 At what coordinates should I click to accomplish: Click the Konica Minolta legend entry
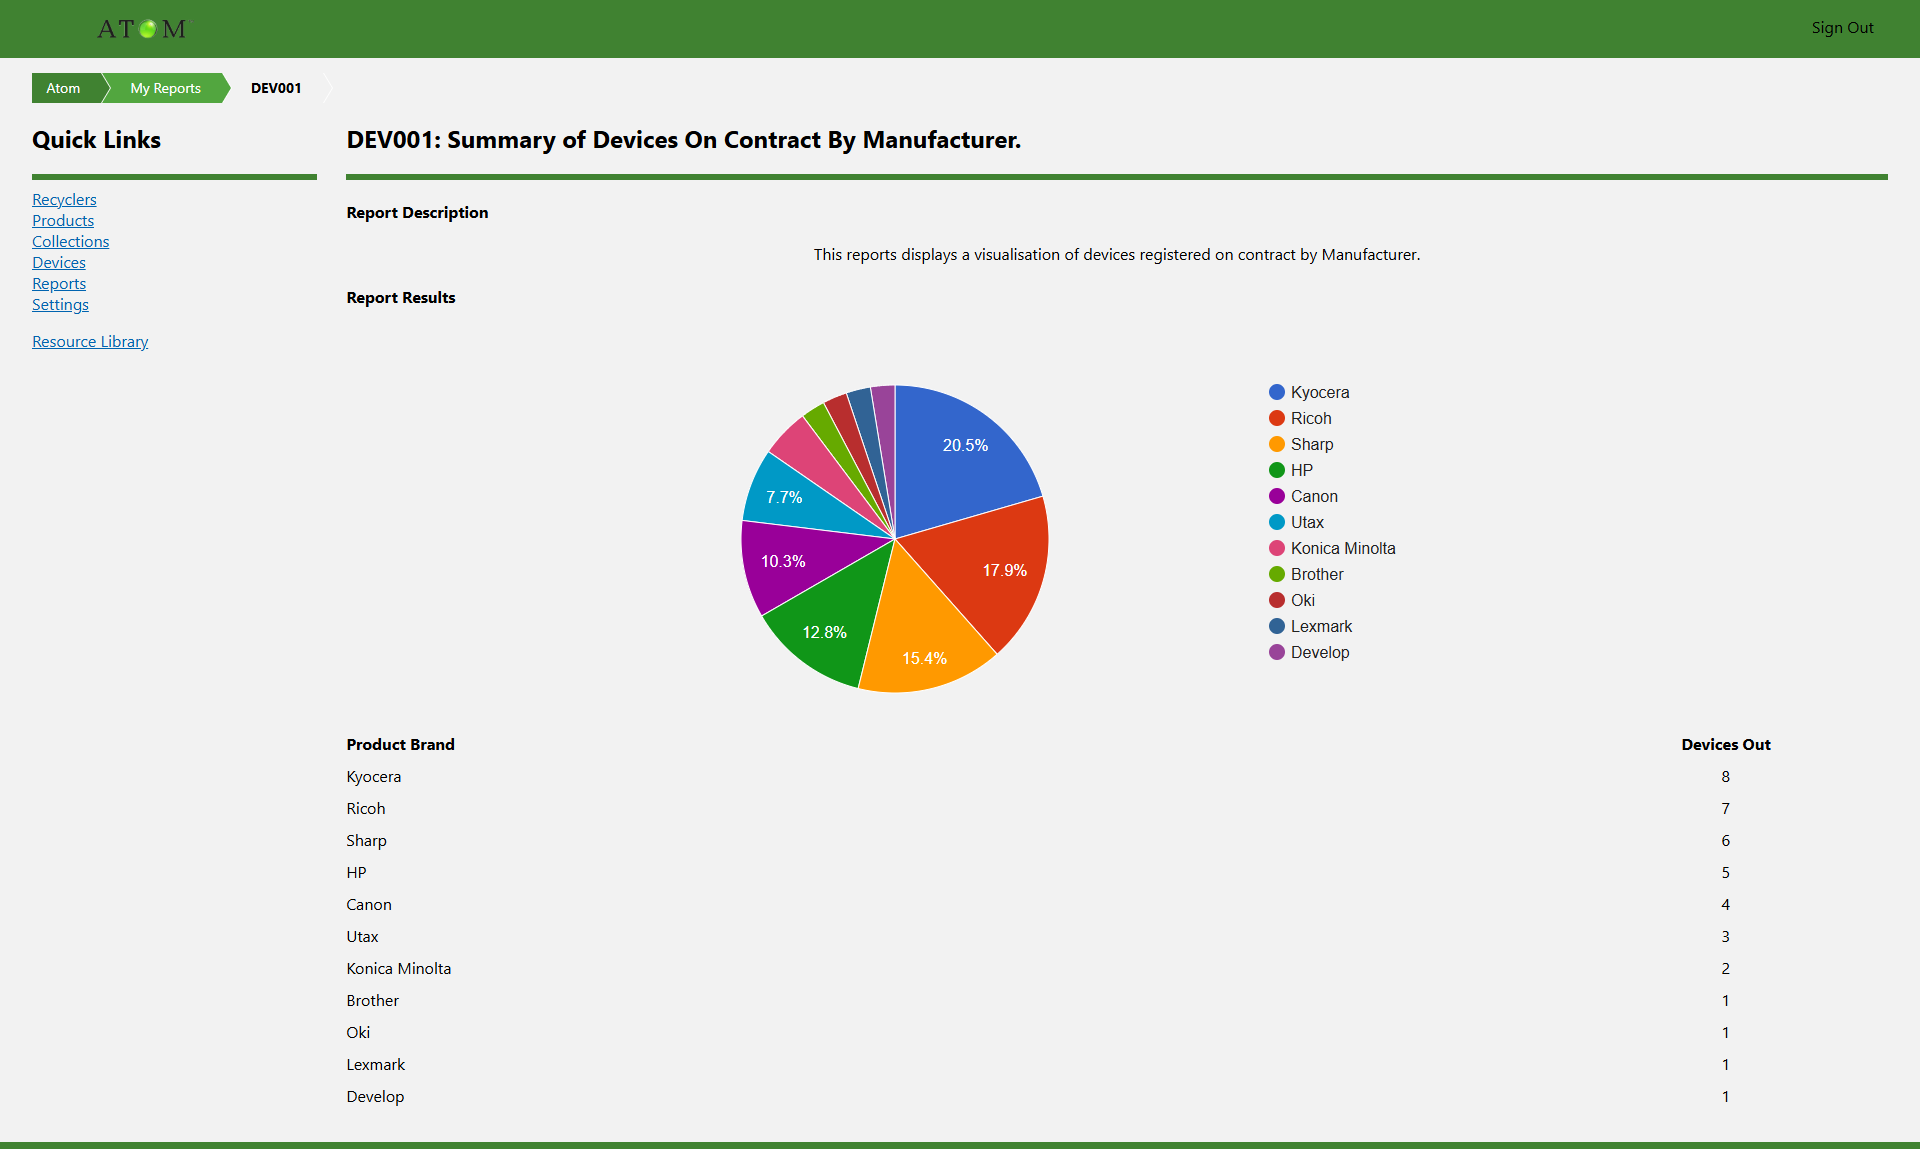click(x=1342, y=548)
